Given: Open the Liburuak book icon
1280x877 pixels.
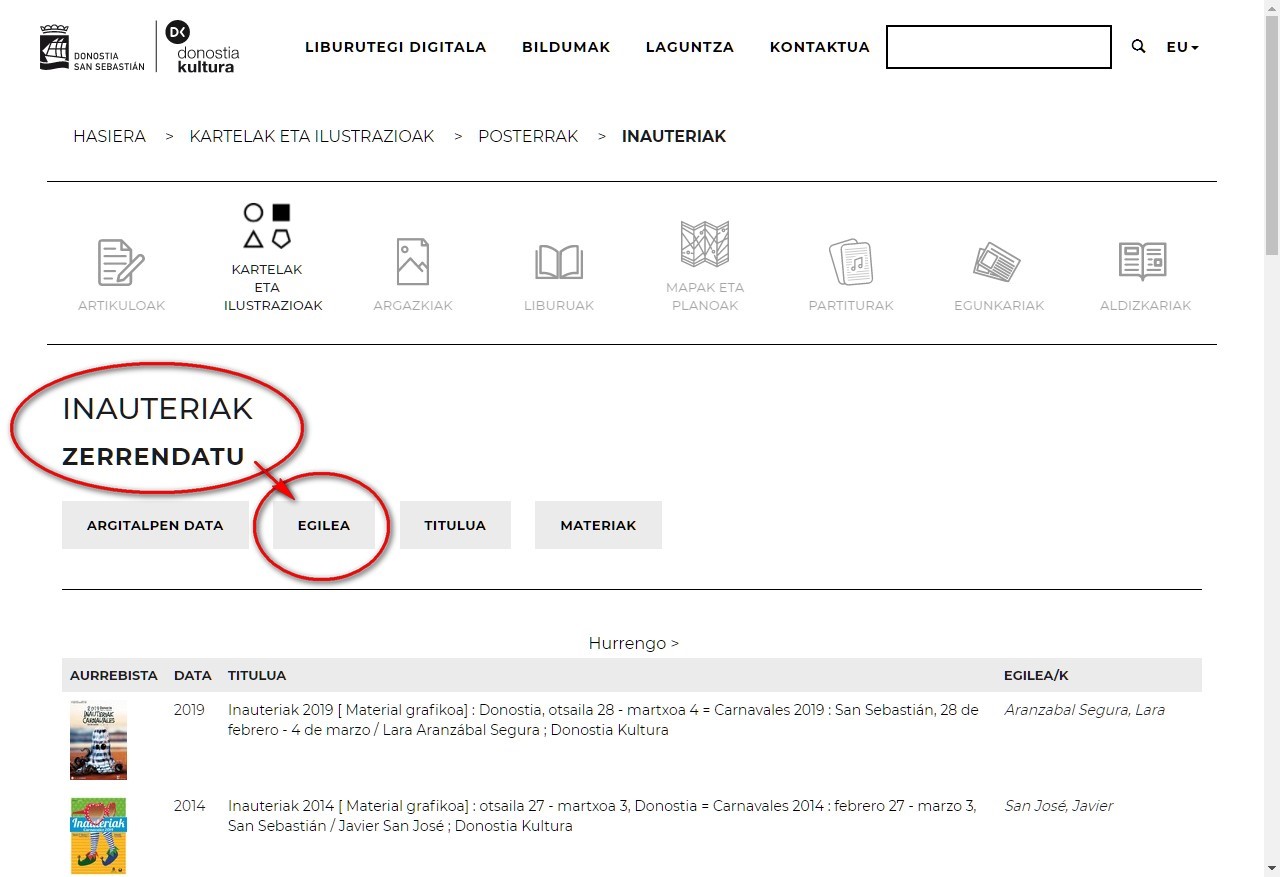Looking at the screenshot, I should pyautogui.click(x=558, y=263).
